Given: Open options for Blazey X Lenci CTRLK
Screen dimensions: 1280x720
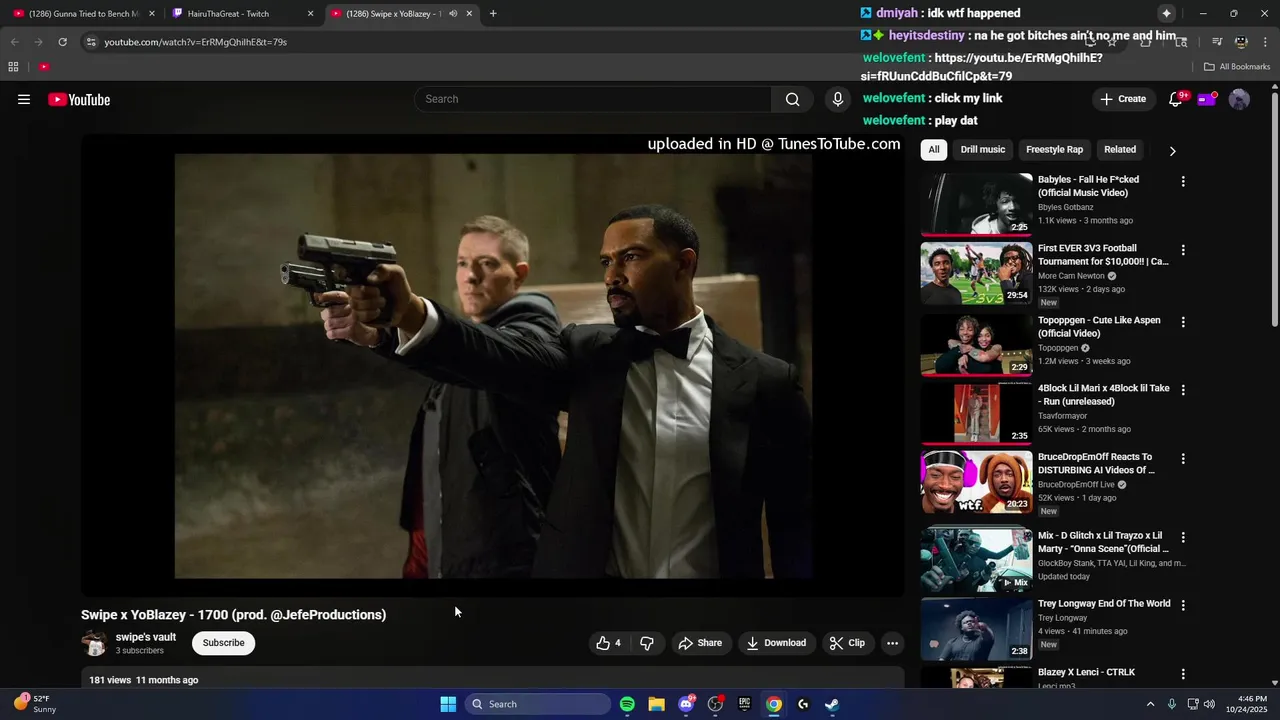Looking at the screenshot, I should tap(1183, 674).
